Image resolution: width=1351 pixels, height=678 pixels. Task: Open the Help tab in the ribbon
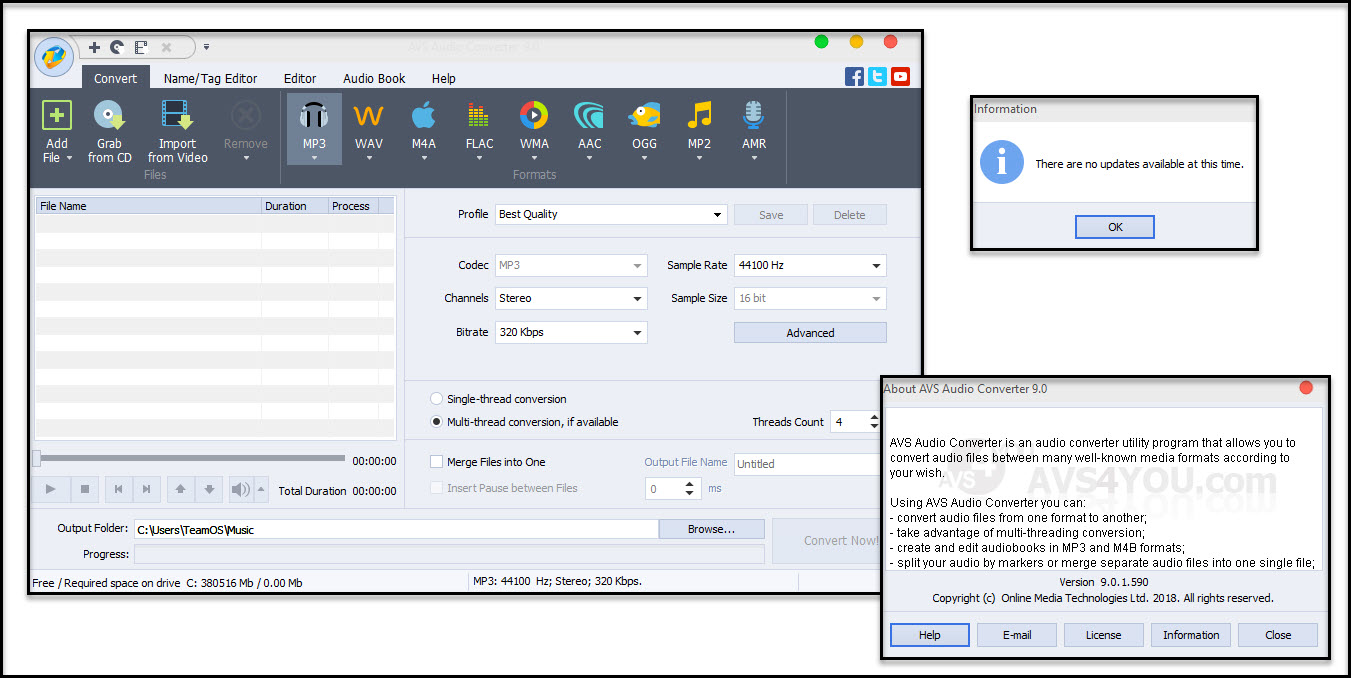coord(444,78)
